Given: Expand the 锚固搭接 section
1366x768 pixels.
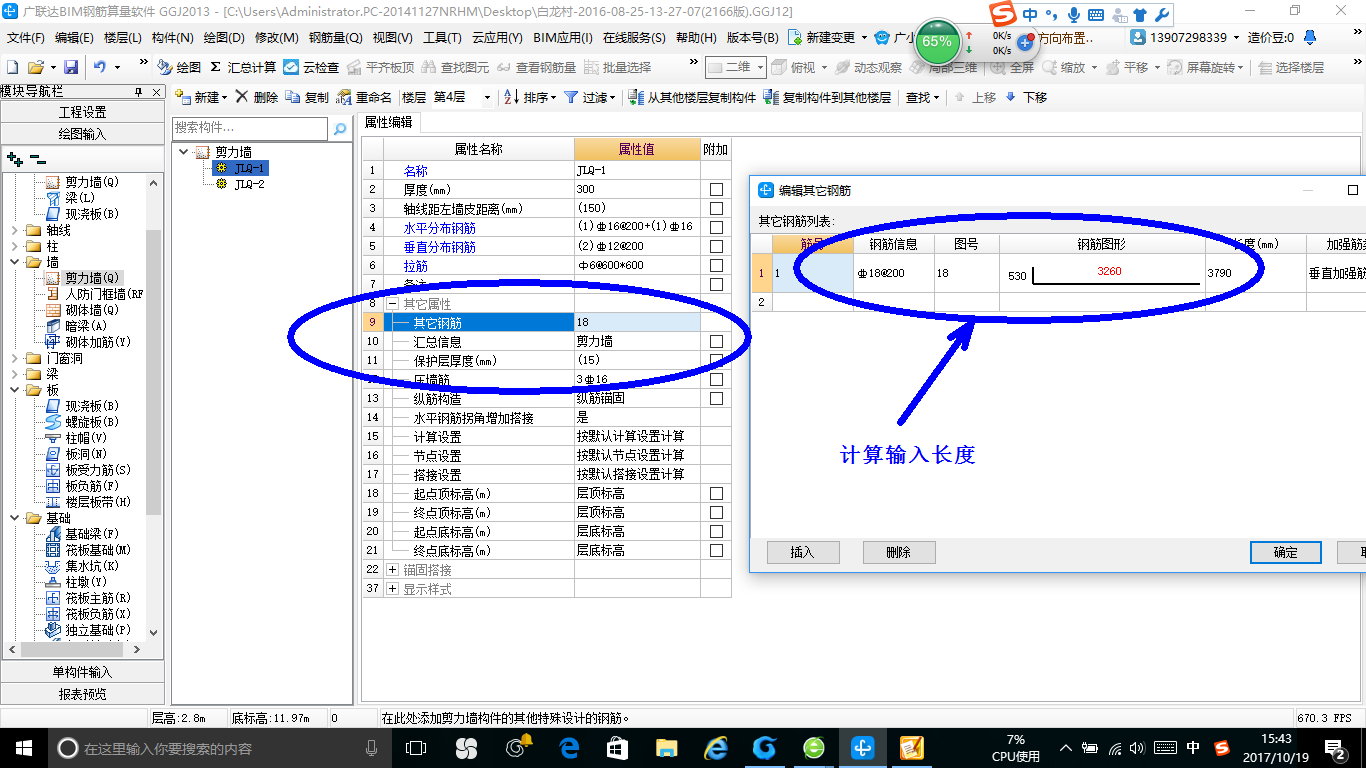Looking at the screenshot, I should (392, 569).
